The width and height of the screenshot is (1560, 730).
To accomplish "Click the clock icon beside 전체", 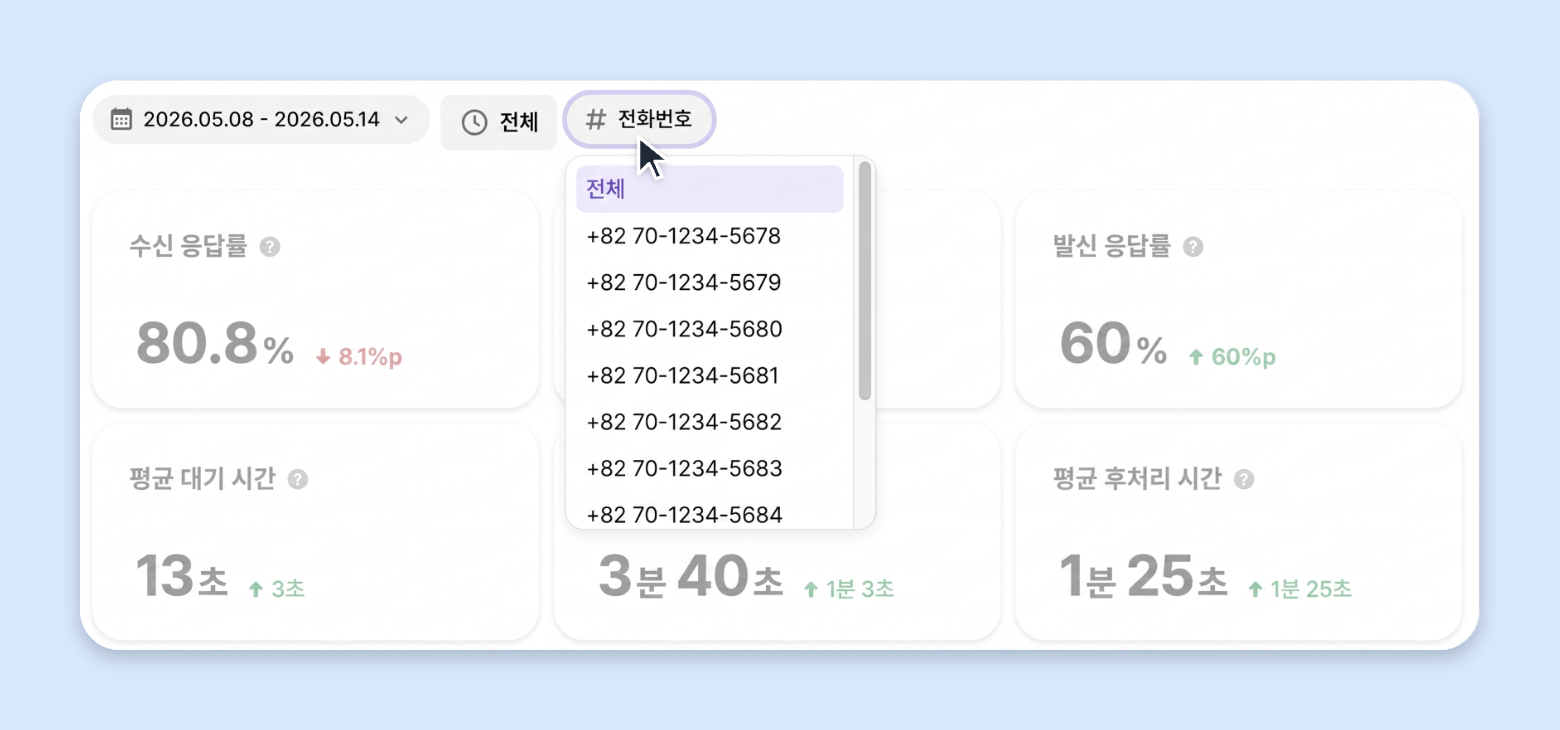I will click(474, 122).
